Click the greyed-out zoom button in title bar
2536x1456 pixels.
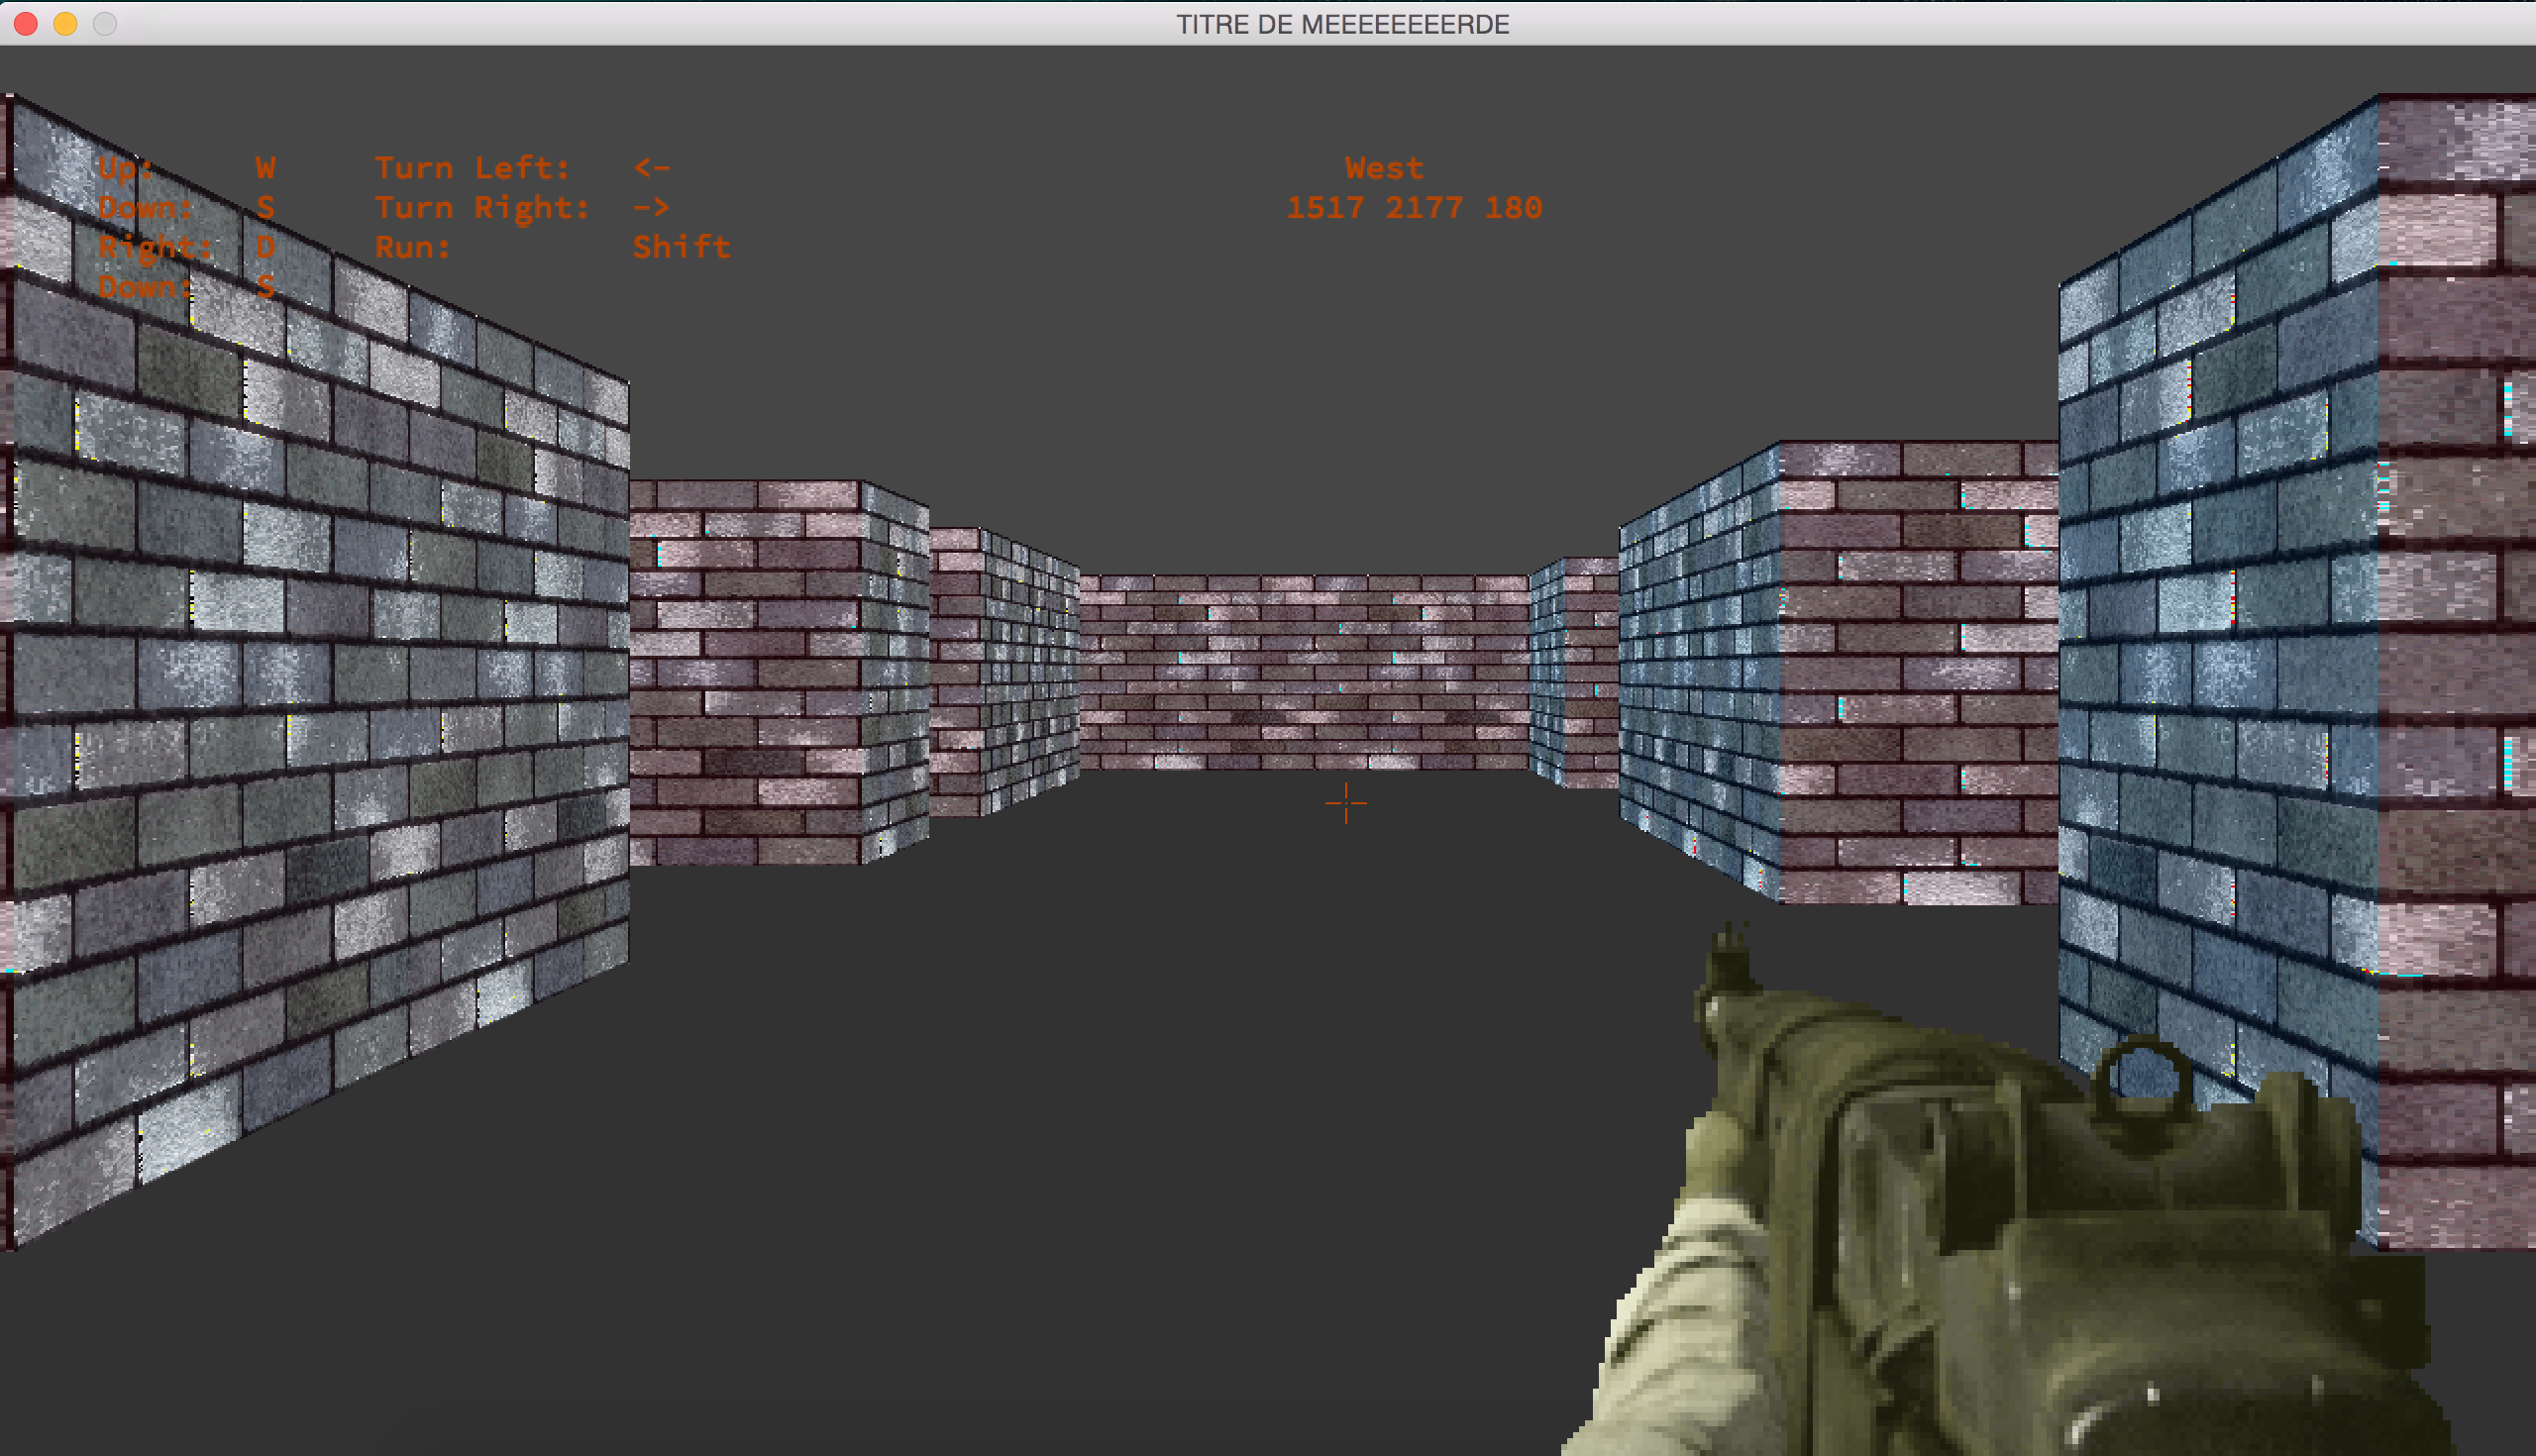click(x=104, y=24)
